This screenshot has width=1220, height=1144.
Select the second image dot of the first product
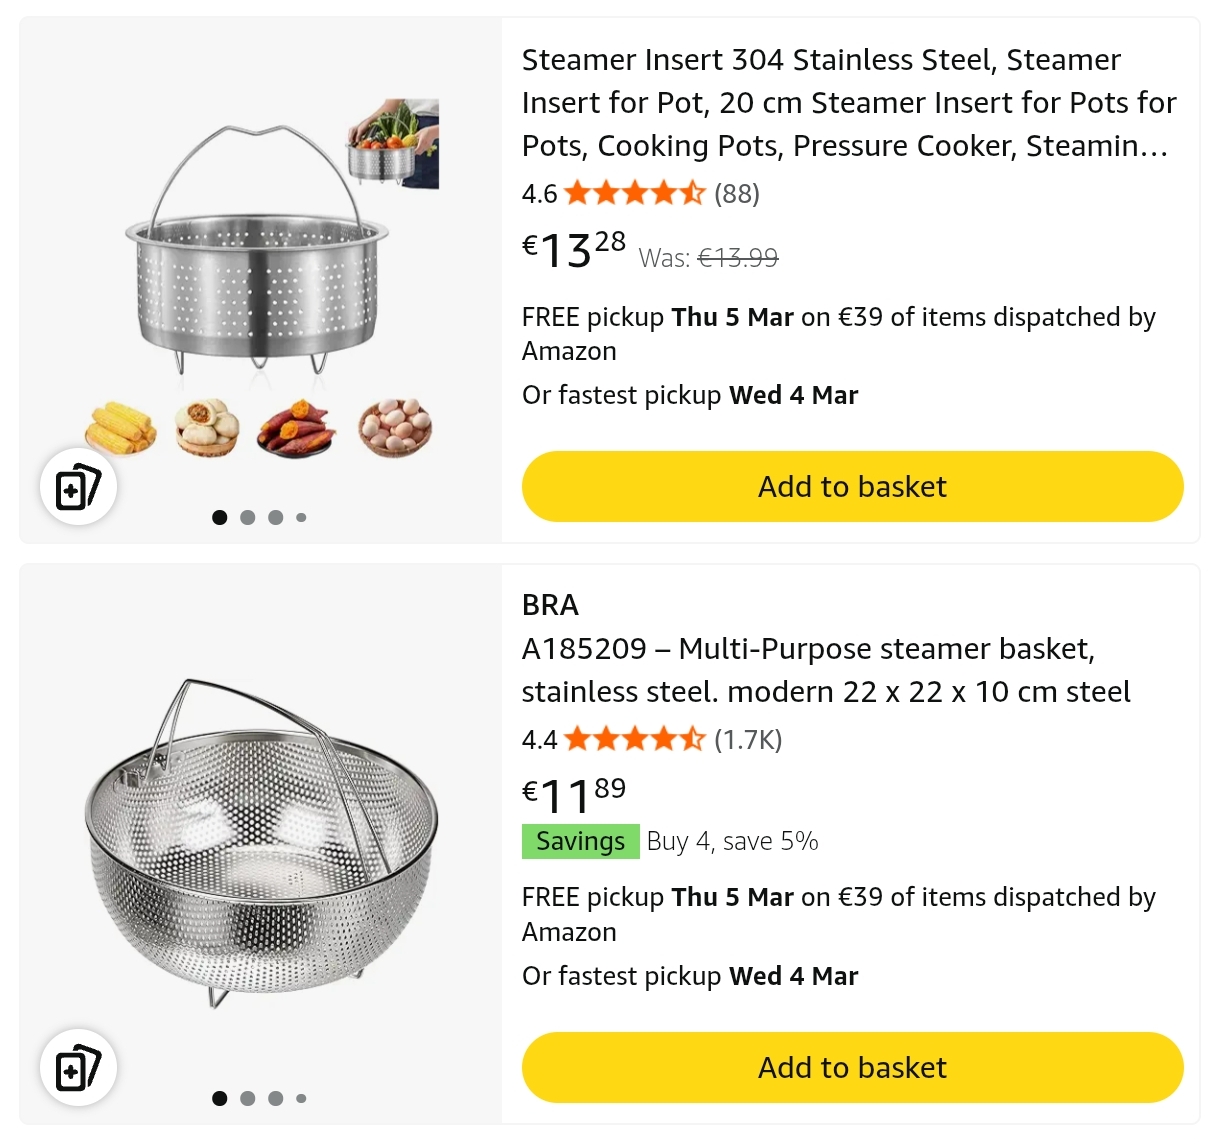[x=248, y=517]
